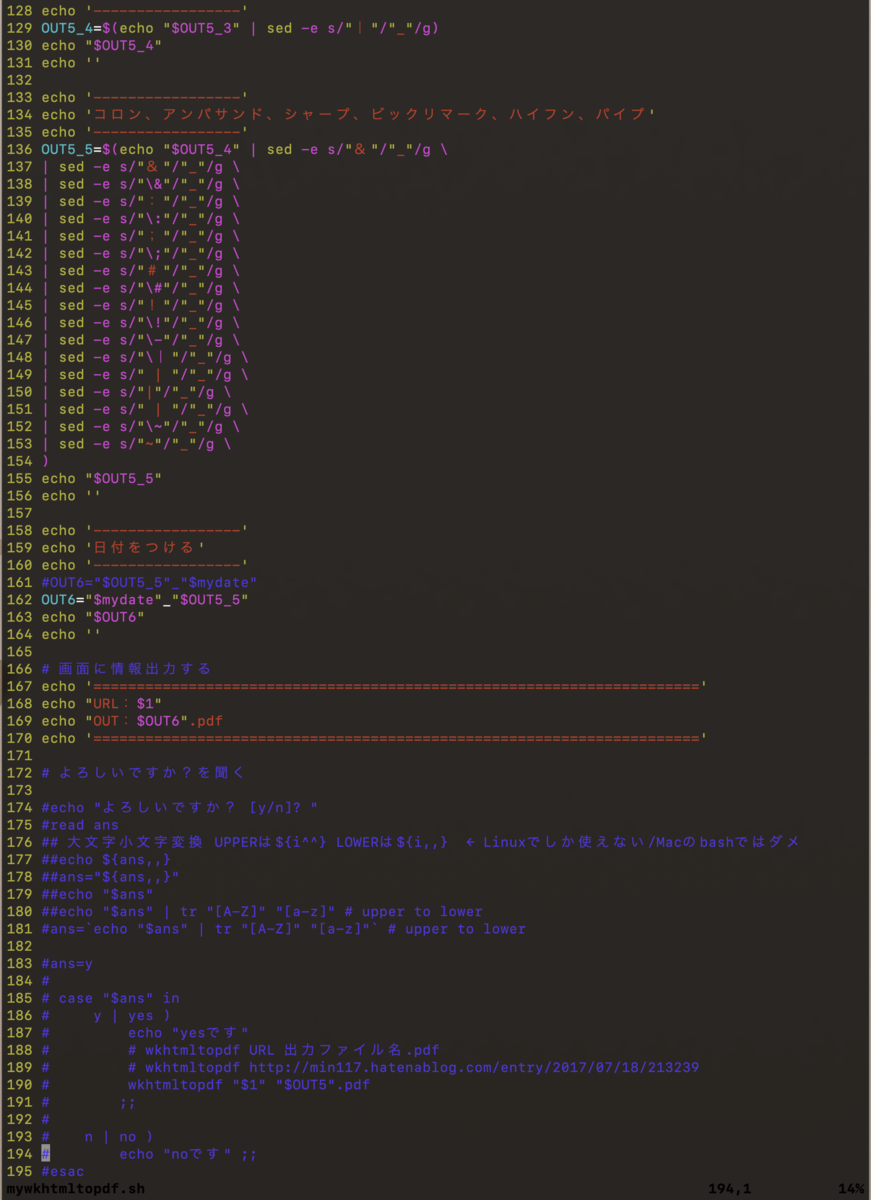Click the highlighted cursor block on line 194
This screenshot has height=1200, width=871.
click(45, 1153)
